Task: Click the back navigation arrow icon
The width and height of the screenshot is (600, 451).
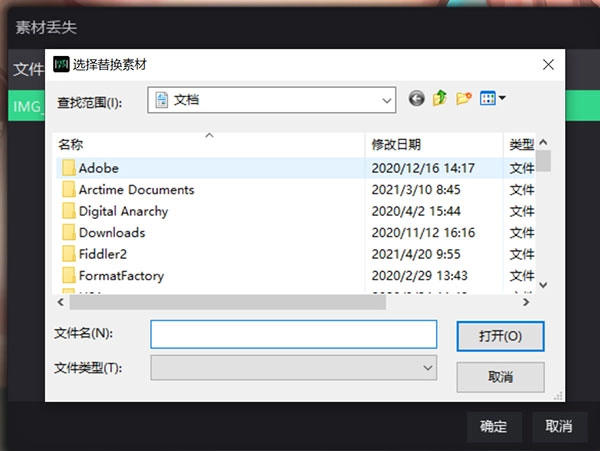Action: [417, 99]
